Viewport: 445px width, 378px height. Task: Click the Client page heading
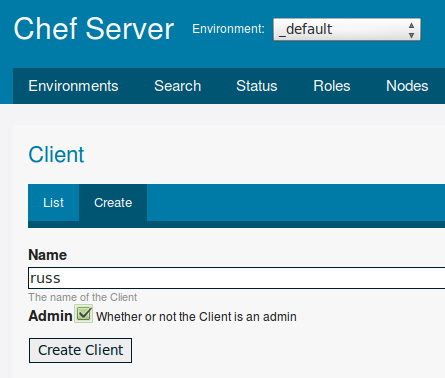[56, 155]
